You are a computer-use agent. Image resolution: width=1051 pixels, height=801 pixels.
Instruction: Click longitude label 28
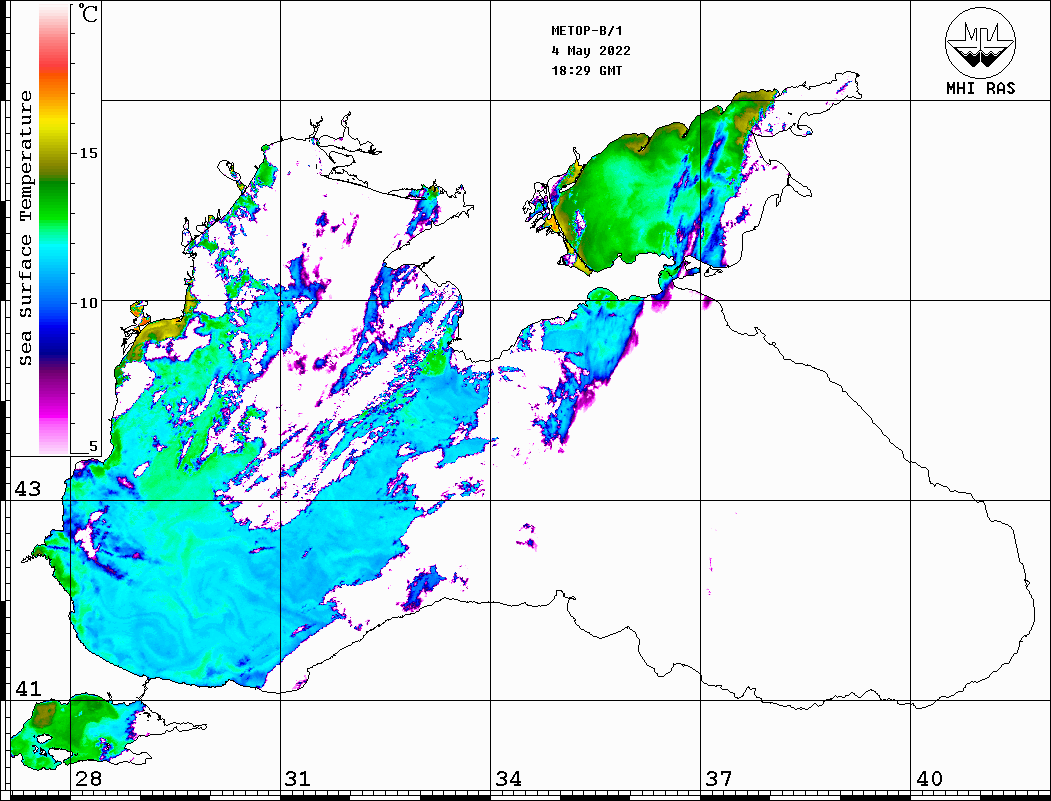tap(88, 778)
